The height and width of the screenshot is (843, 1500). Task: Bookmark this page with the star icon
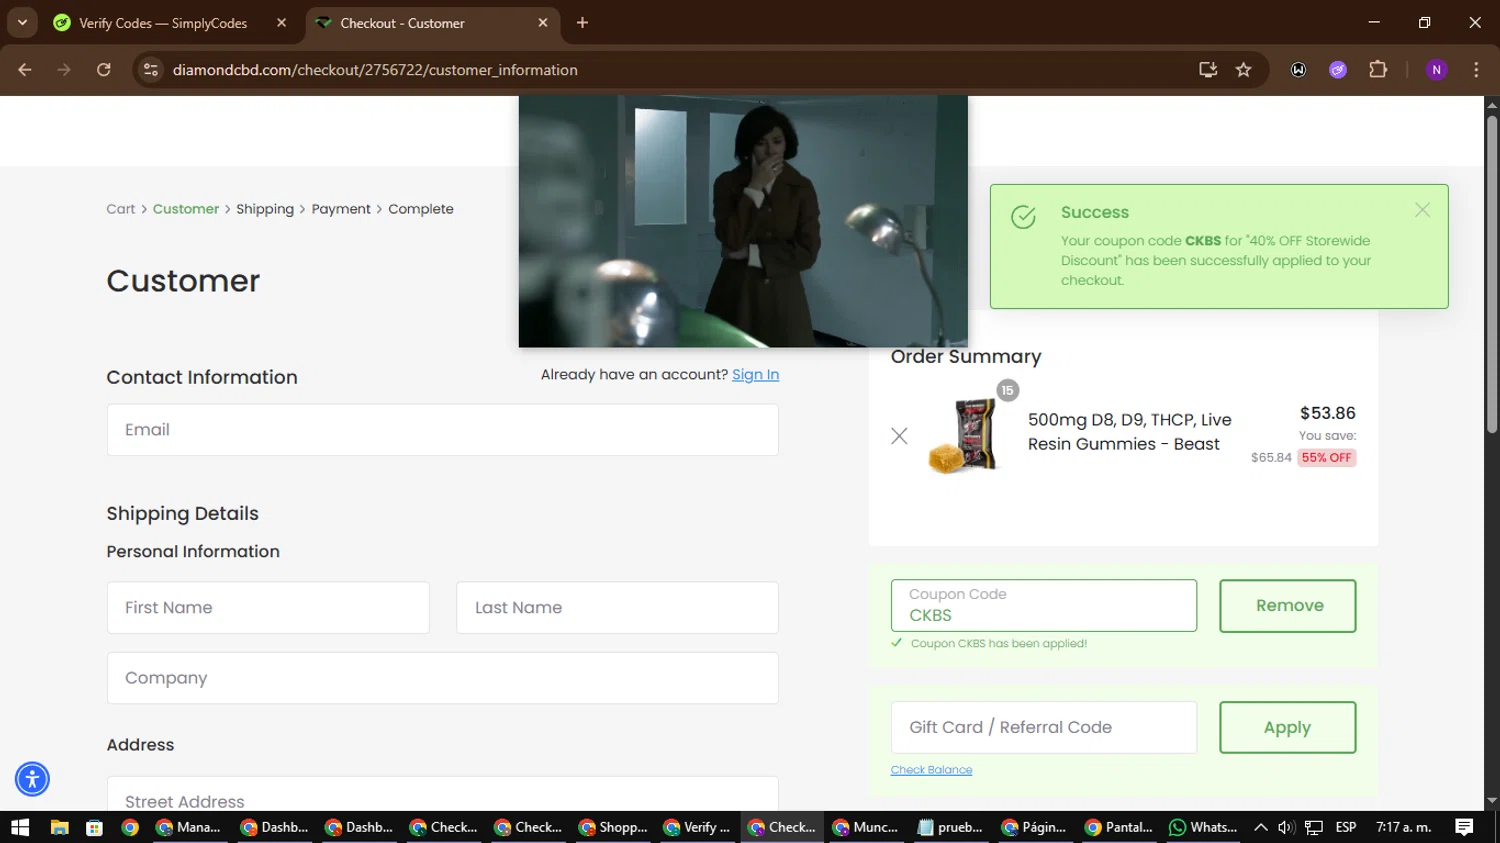tap(1243, 70)
